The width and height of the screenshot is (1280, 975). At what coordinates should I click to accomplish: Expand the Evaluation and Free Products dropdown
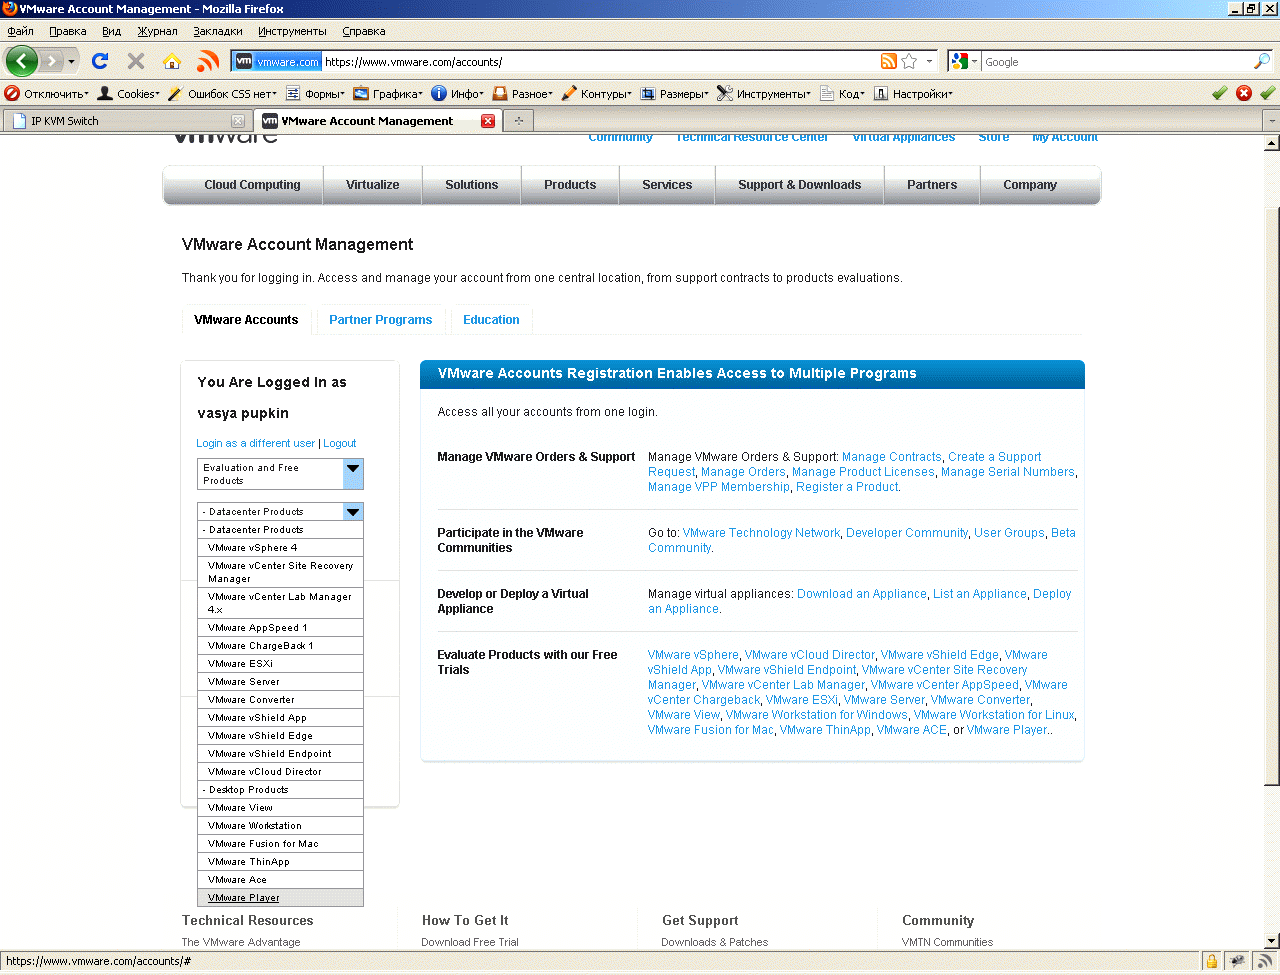coord(353,473)
